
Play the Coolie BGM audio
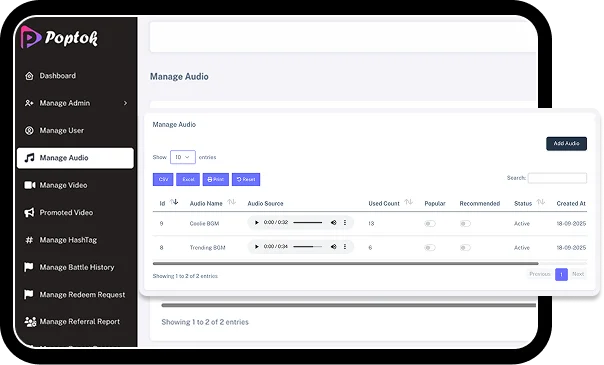tap(257, 223)
